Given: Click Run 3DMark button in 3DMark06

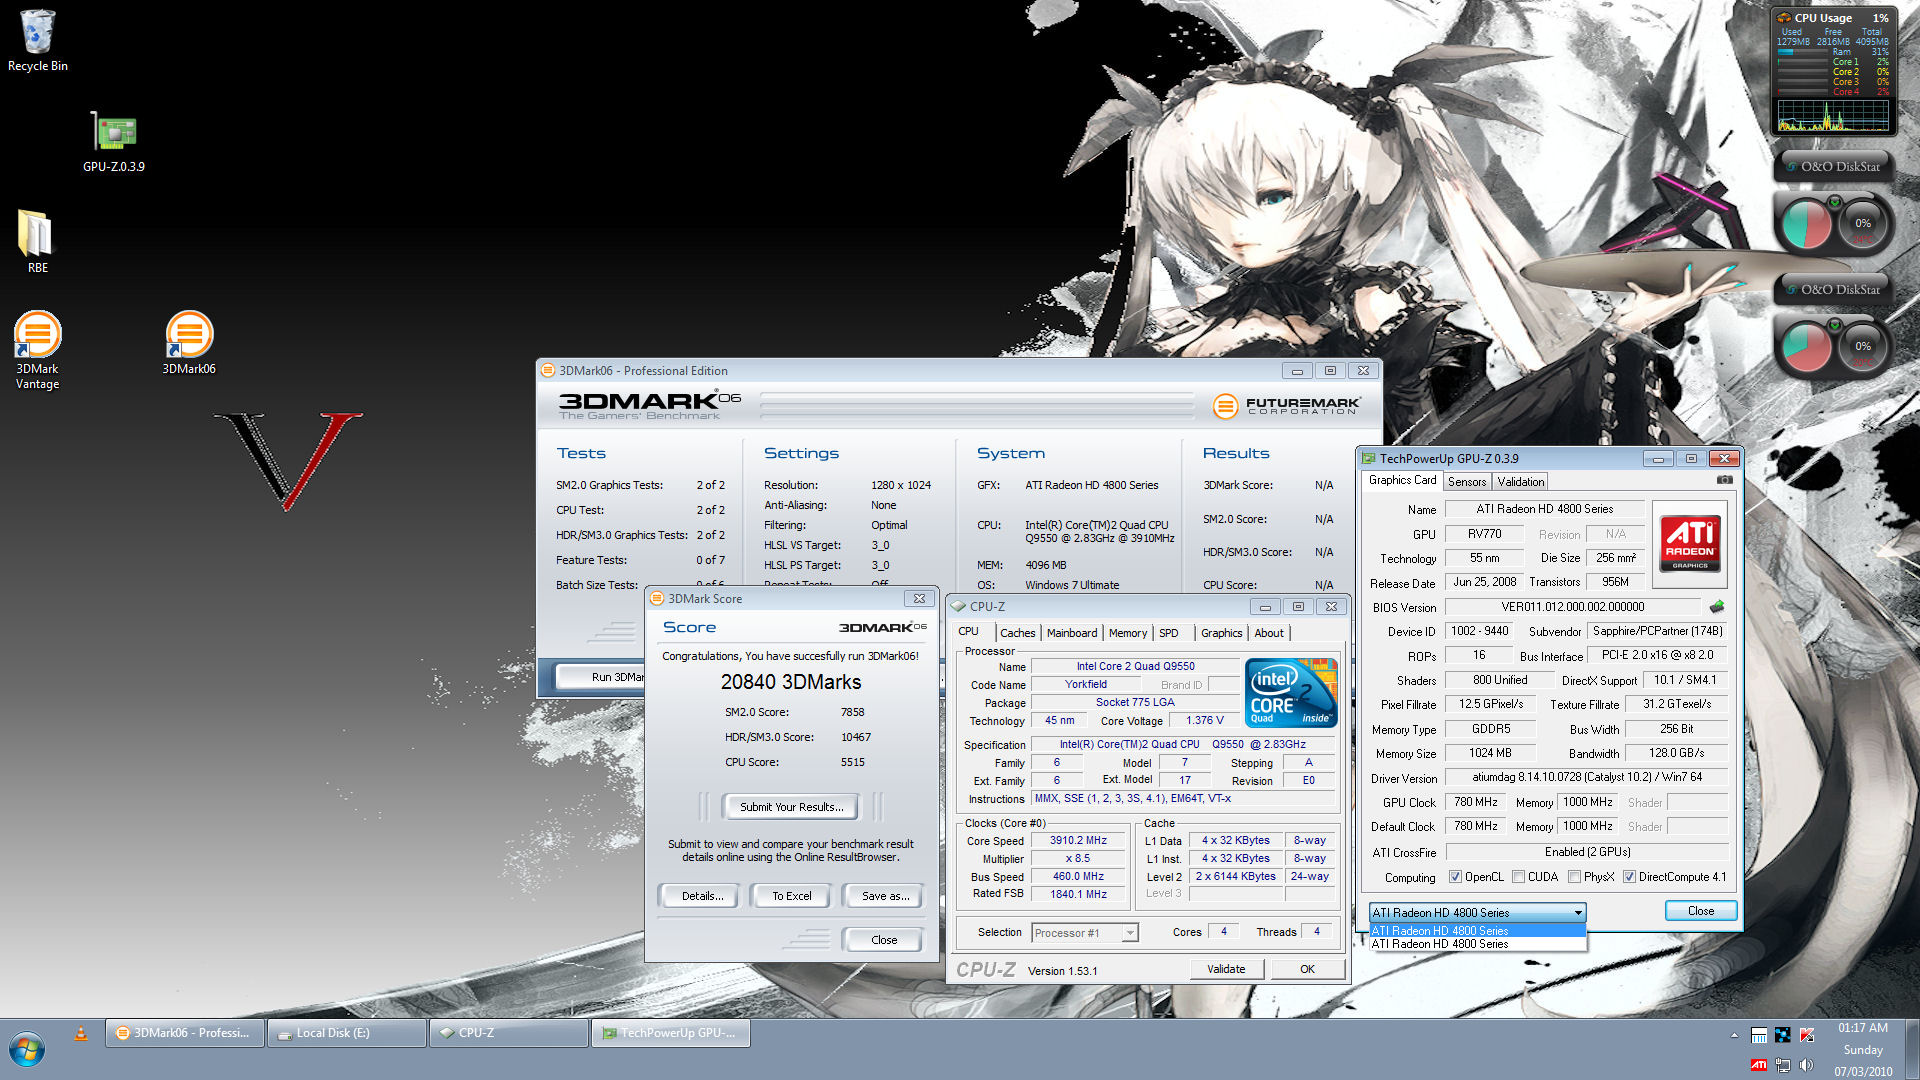Looking at the screenshot, I should 600,677.
